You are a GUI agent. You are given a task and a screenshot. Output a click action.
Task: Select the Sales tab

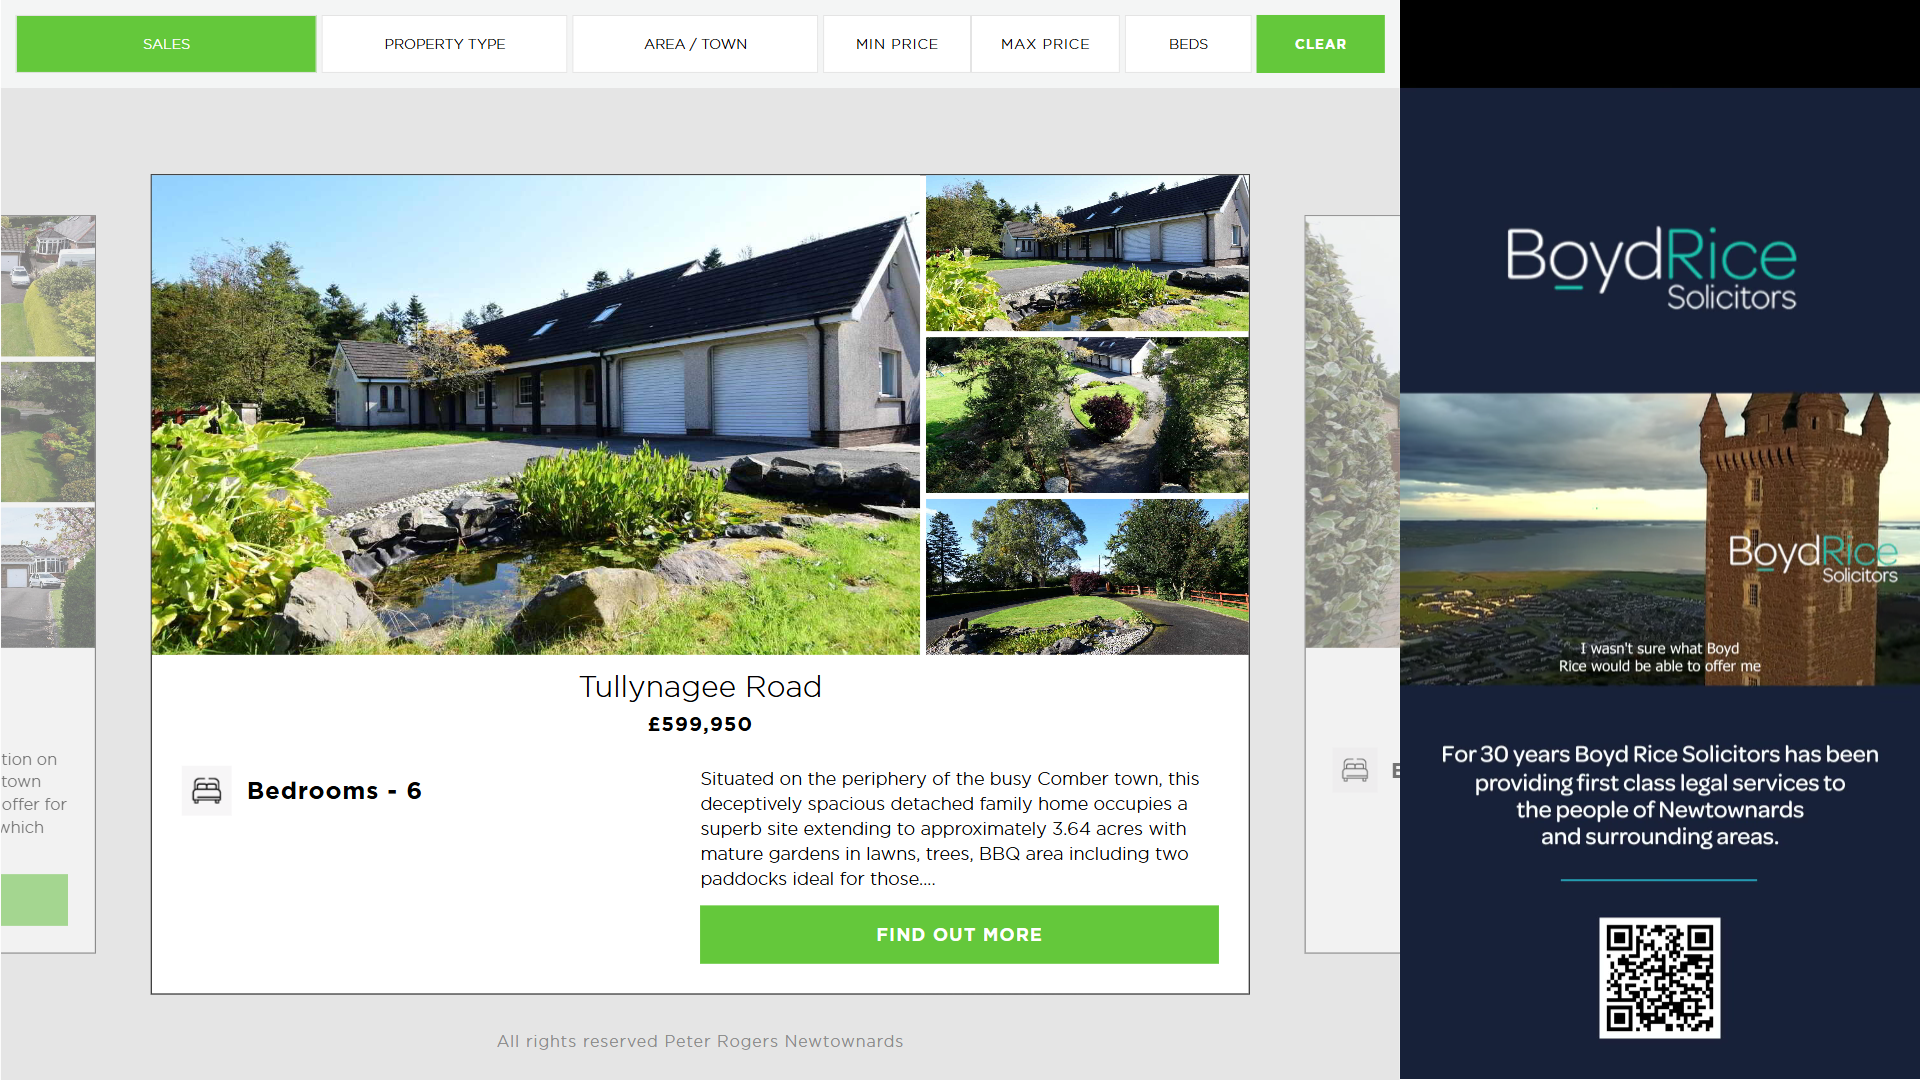(x=166, y=44)
